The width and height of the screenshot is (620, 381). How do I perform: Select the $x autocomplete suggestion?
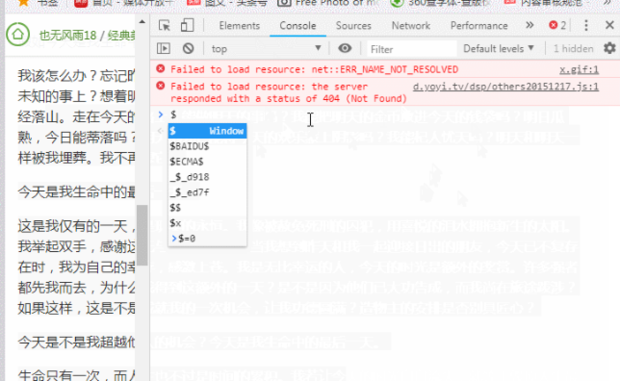coord(208,223)
